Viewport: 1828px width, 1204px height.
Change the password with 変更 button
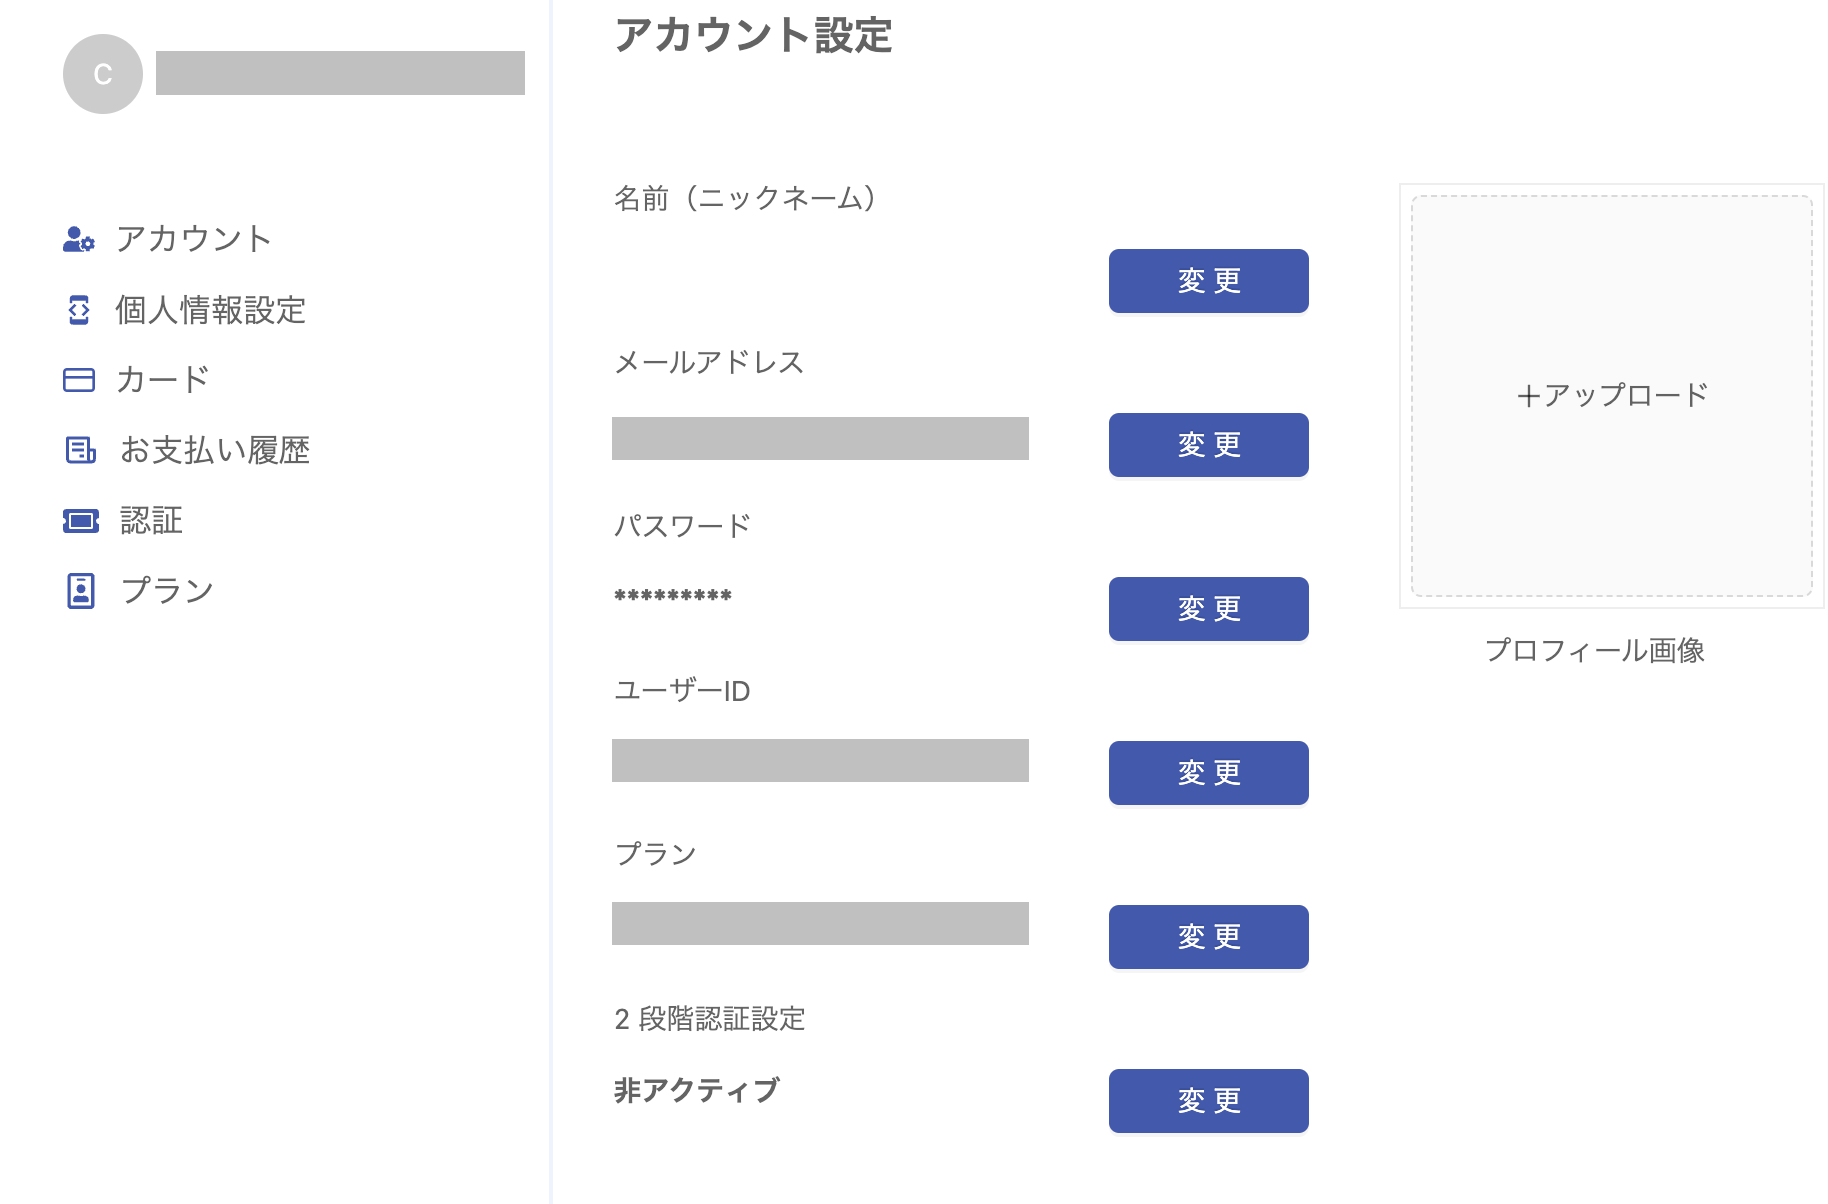(1209, 609)
